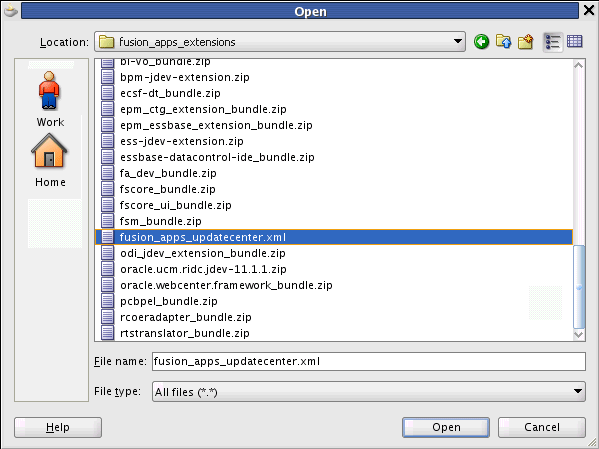Select oracle.webcenter.framework_bundle.zip
The image size is (599, 449).
[x=226, y=285]
